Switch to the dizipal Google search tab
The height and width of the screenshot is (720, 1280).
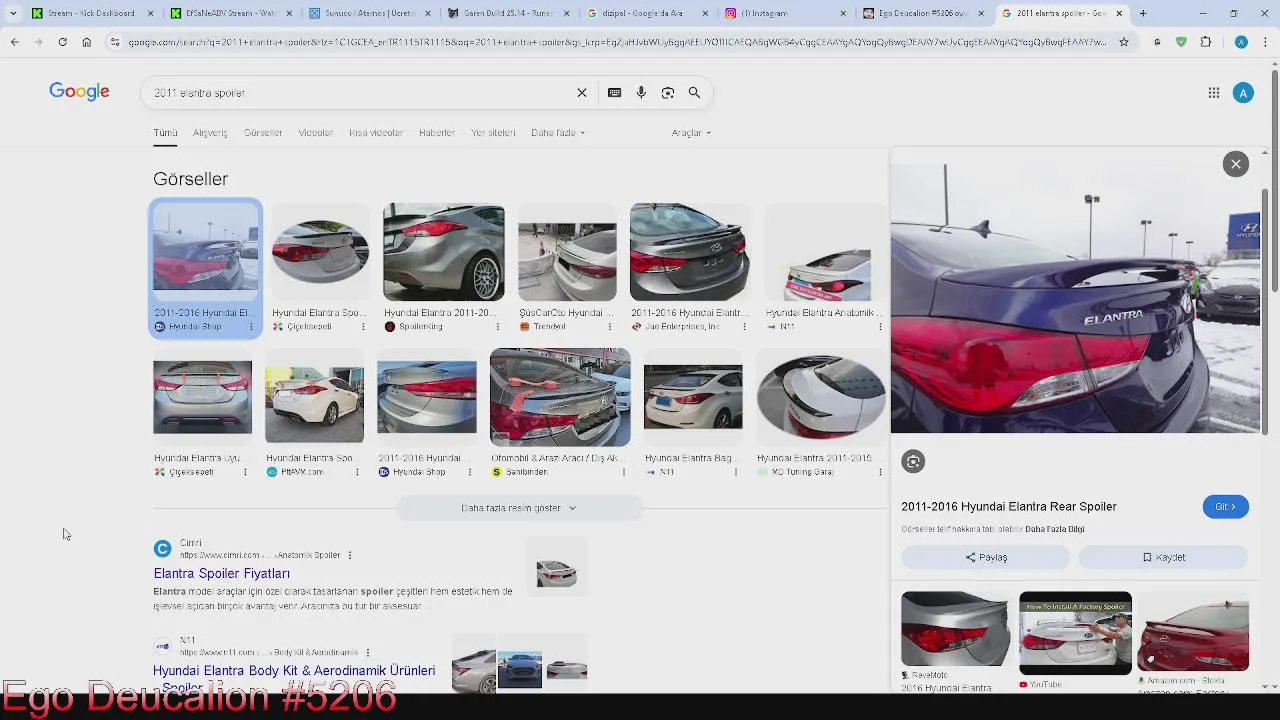(x=645, y=13)
